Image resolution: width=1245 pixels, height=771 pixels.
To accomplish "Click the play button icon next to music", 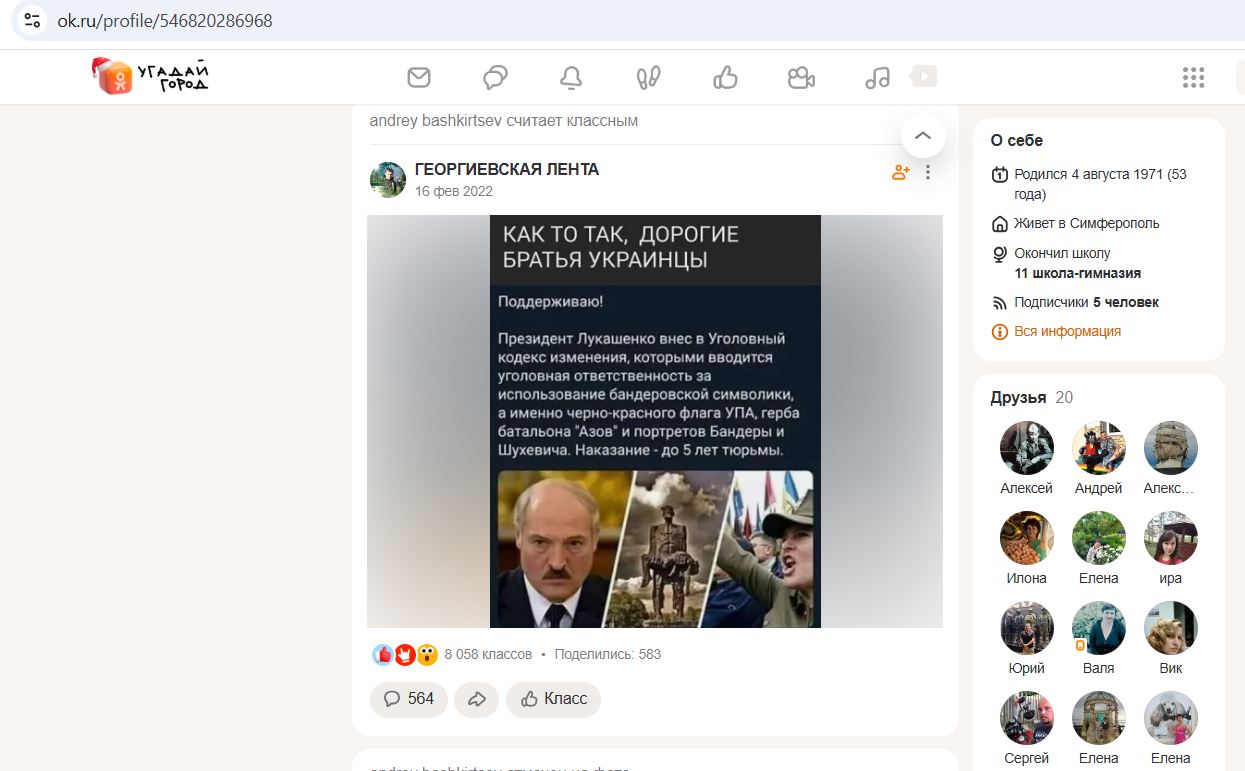I will pos(924,76).
